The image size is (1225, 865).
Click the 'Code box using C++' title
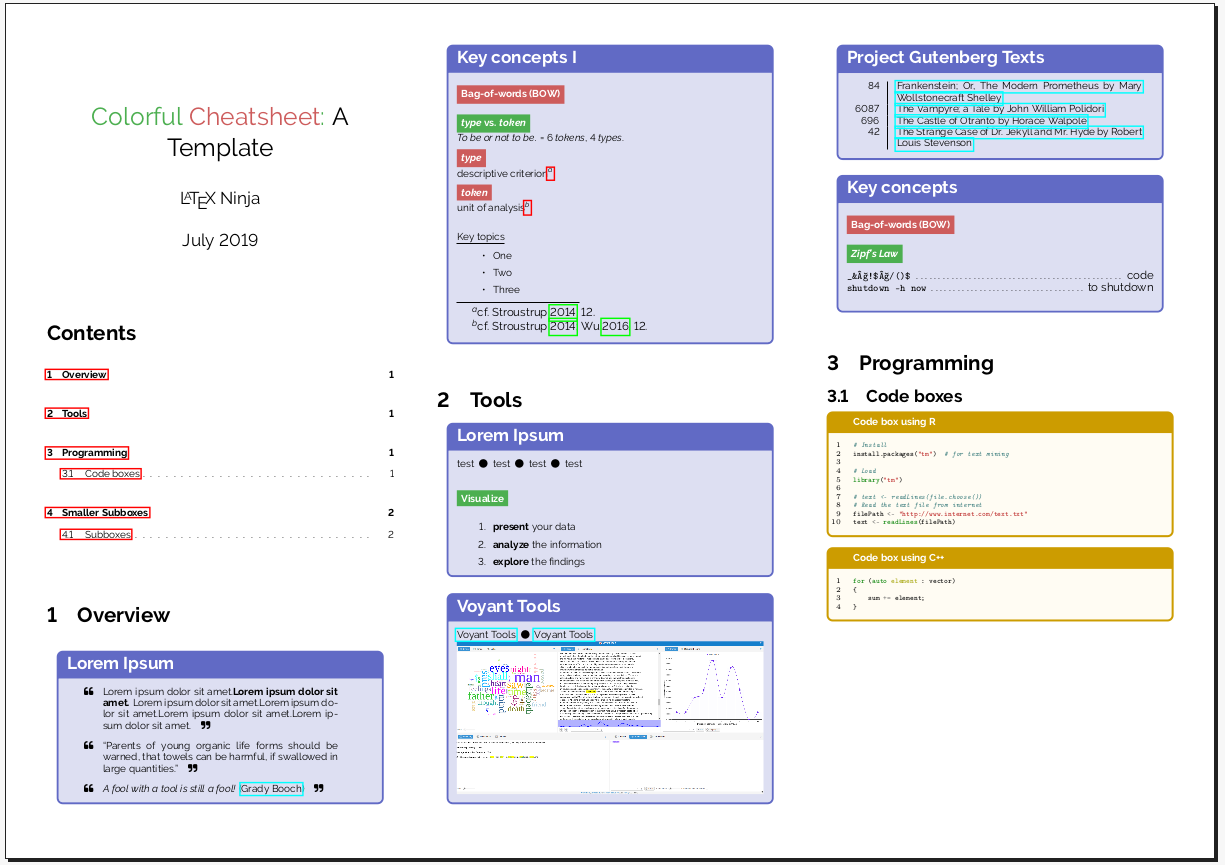pyautogui.click(x=898, y=558)
